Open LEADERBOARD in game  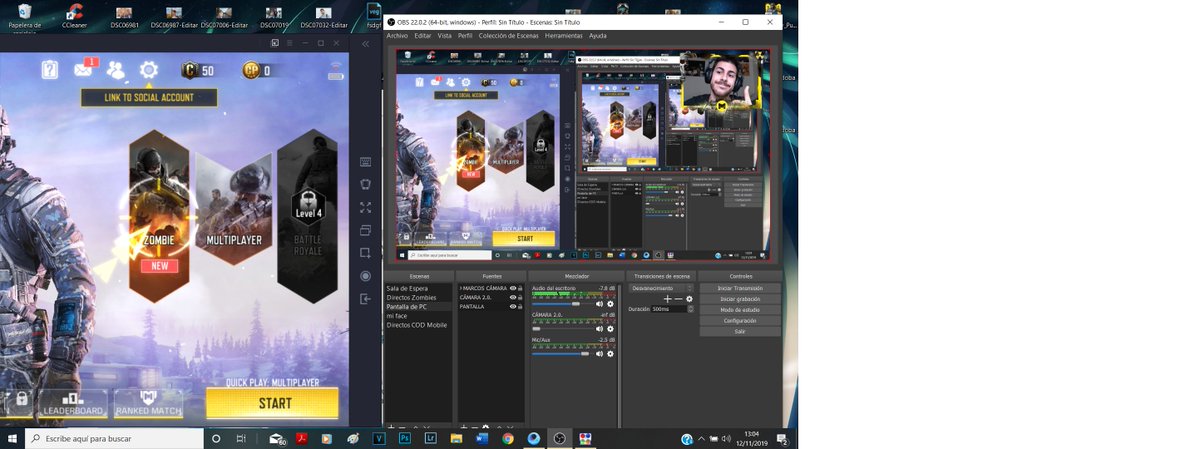(x=73, y=404)
